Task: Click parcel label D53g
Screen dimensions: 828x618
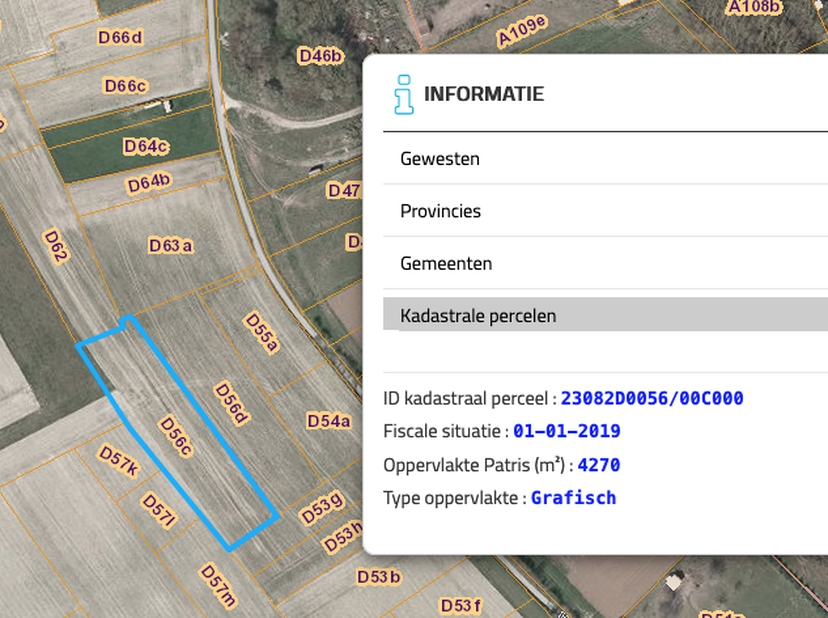Action: [x=322, y=508]
